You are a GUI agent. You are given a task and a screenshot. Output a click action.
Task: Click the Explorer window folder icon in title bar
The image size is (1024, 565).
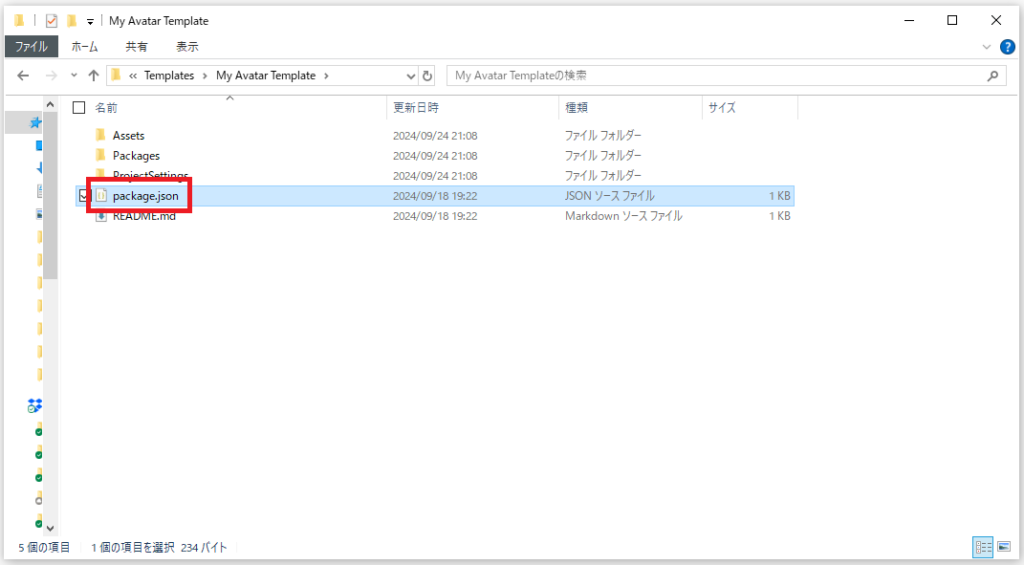[x=19, y=21]
